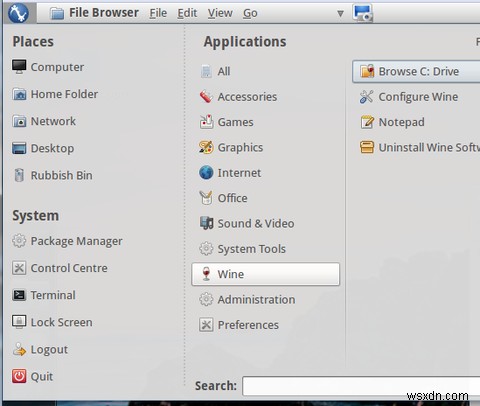The width and height of the screenshot is (480, 406).
Task: Select the Office category
Action: pos(266,198)
